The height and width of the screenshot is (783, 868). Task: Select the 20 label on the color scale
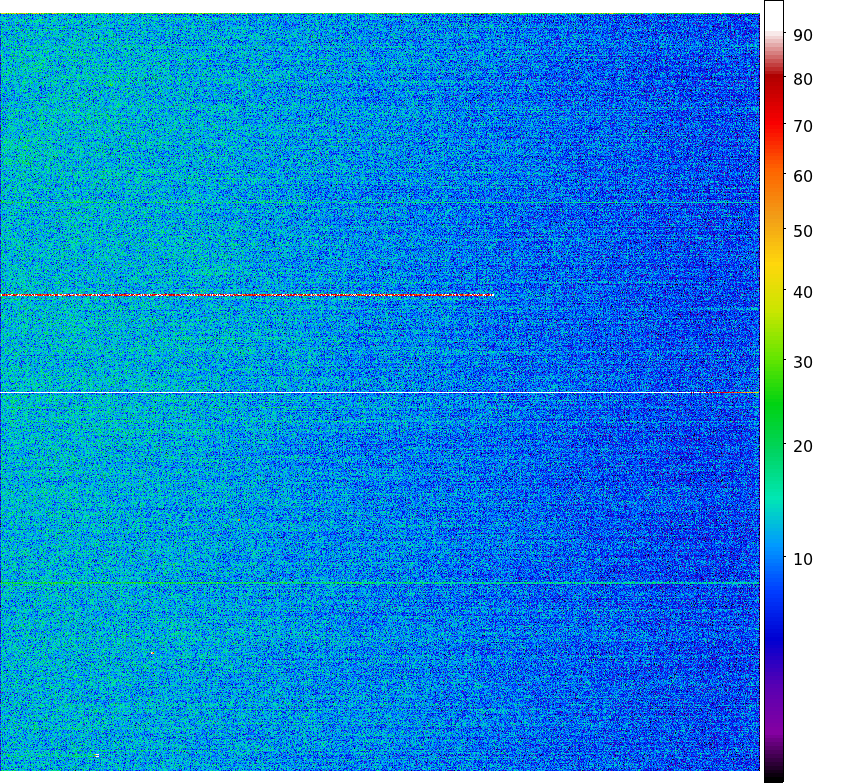[802, 446]
